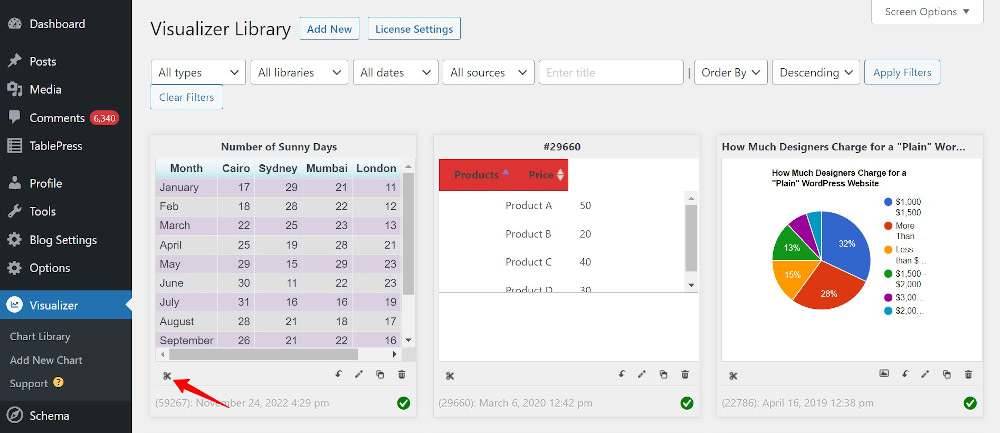Click the scissors icon under chart #29660
This screenshot has height=433, width=1000.
pos(450,375)
